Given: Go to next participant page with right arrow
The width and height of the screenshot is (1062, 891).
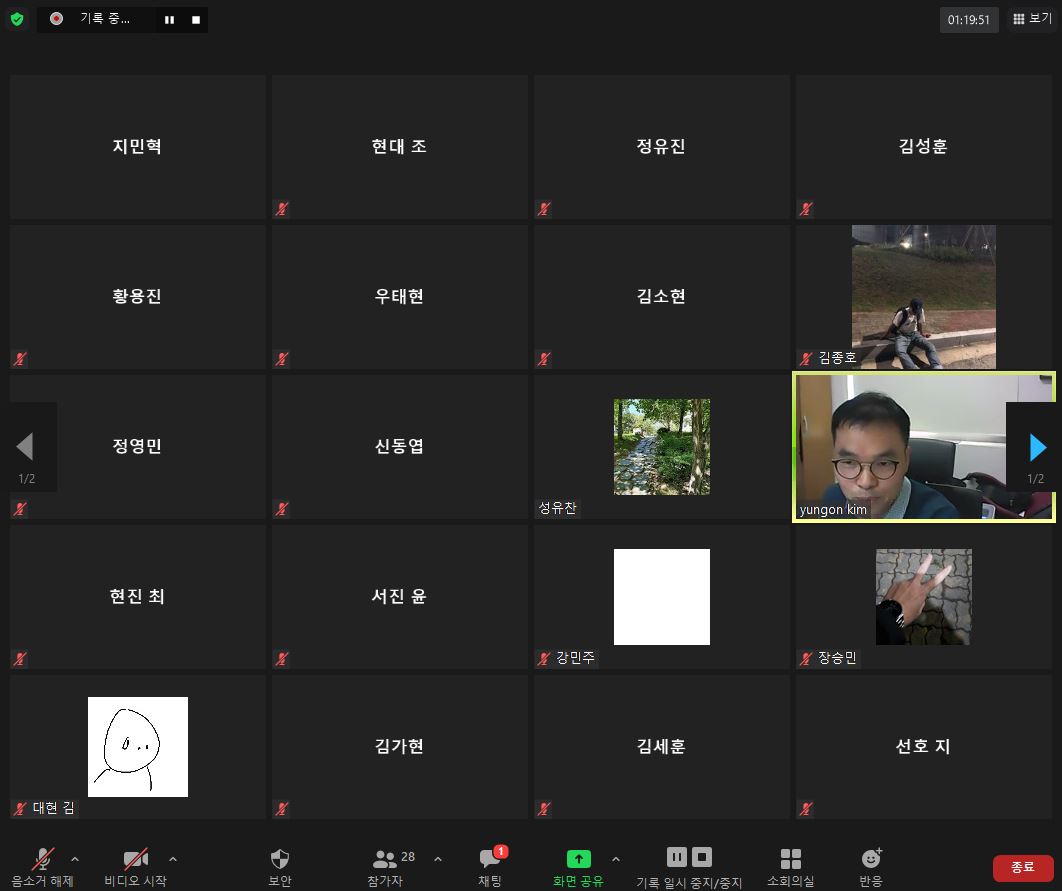Looking at the screenshot, I should click(x=1037, y=447).
